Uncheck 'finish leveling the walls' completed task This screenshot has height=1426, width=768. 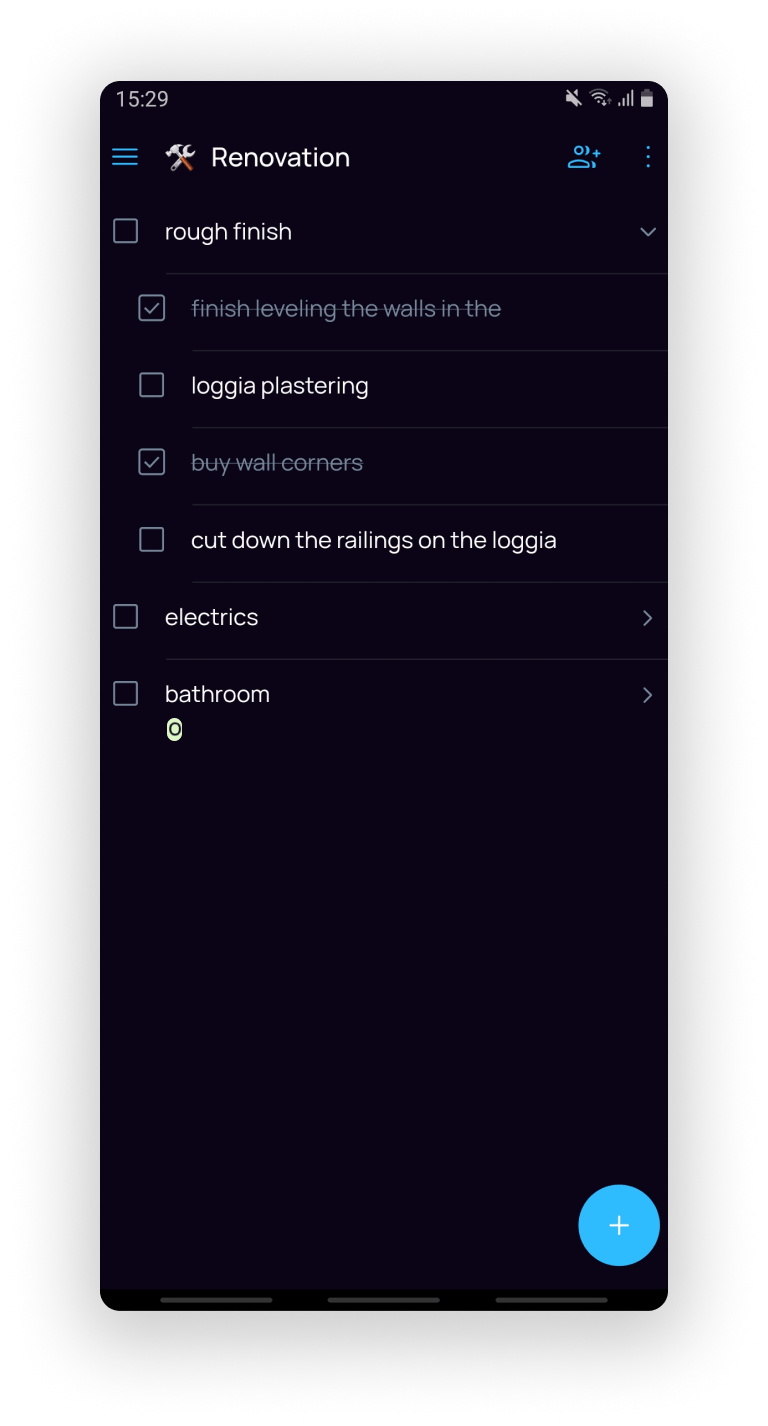click(151, 308)
